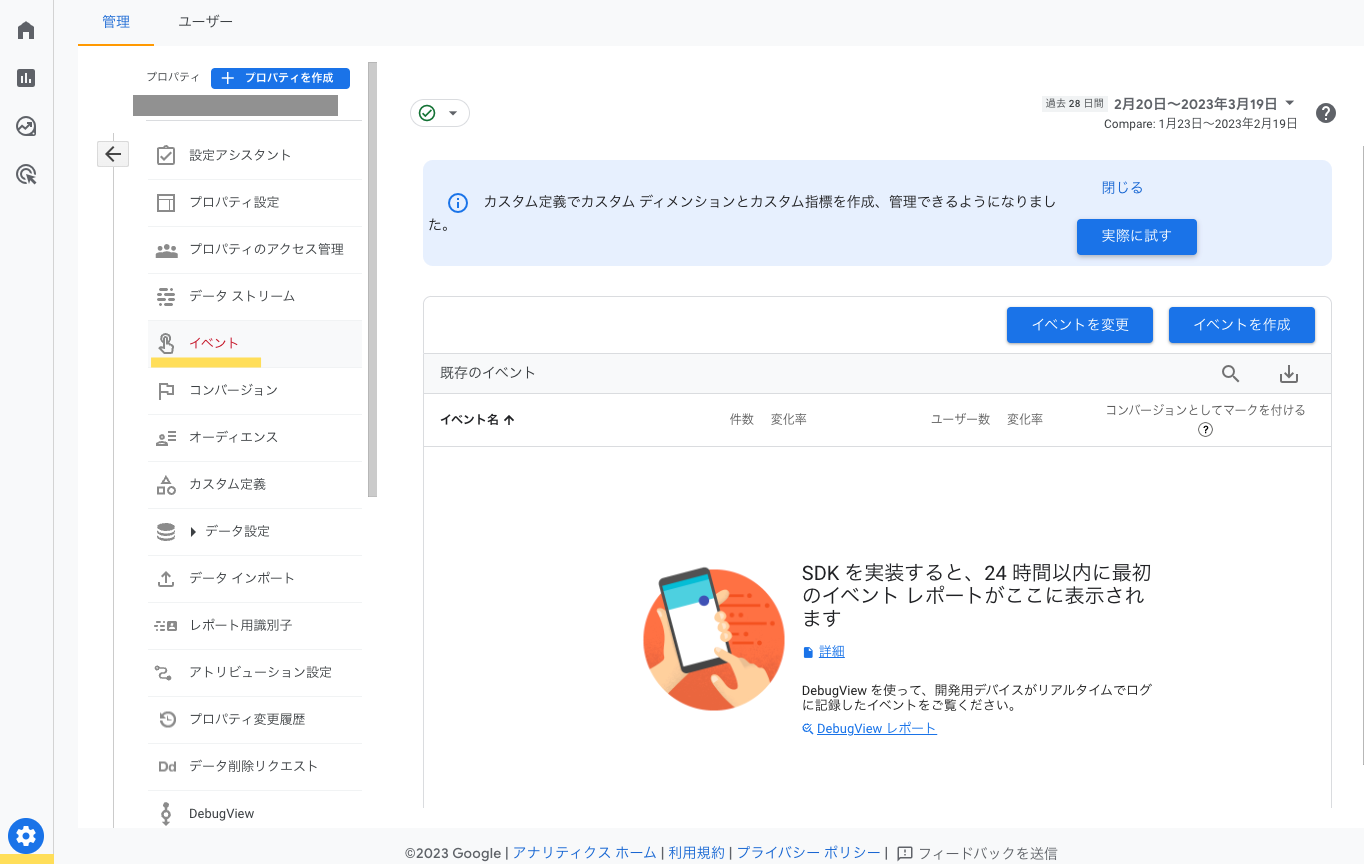Open the Explore icon in left rail

pos(26,126)
